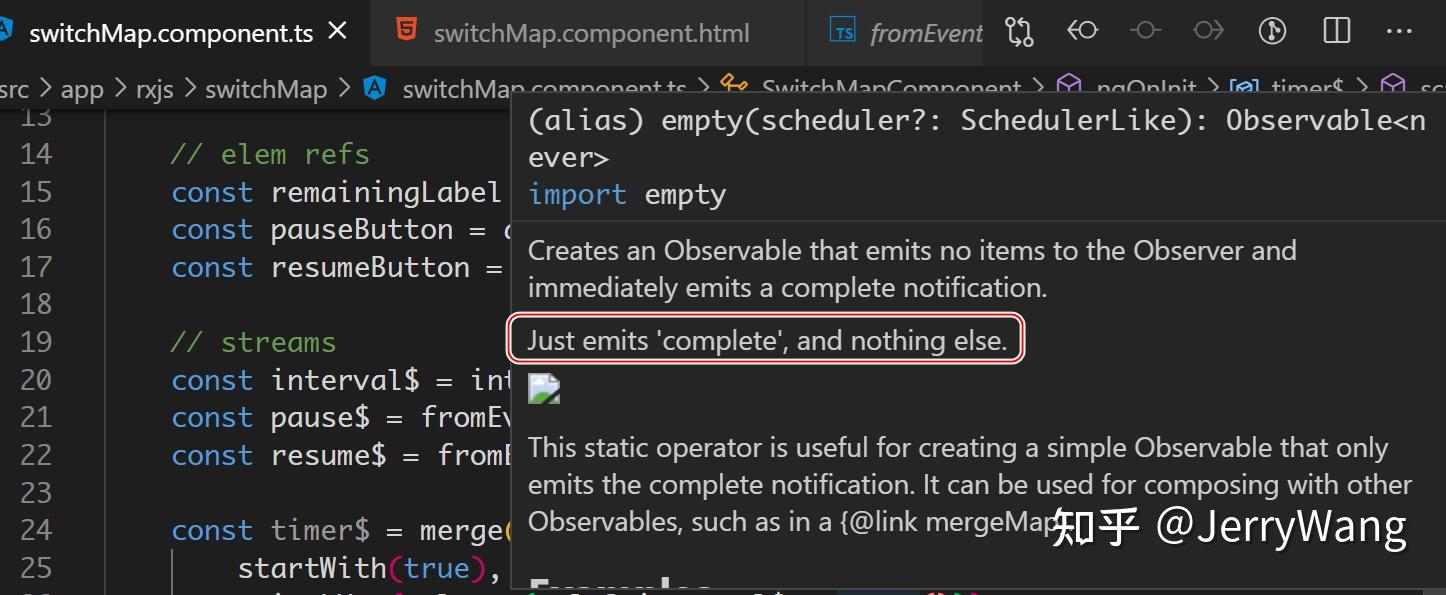Image resolution: width=1446 pixels, height=595 pixels.
Task: Switch to switchMap.component.html tab
Action: coord(591,34)
